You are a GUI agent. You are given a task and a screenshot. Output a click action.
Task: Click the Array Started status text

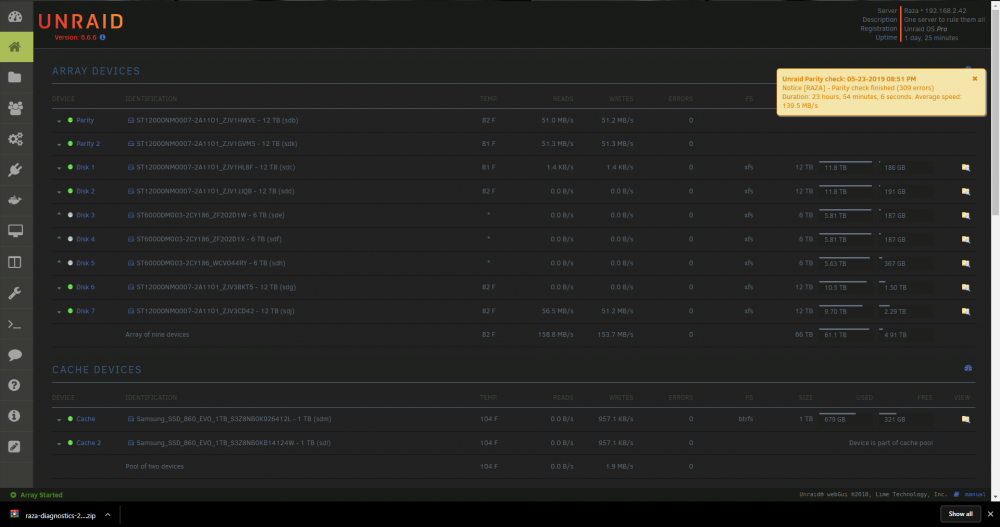41,495
